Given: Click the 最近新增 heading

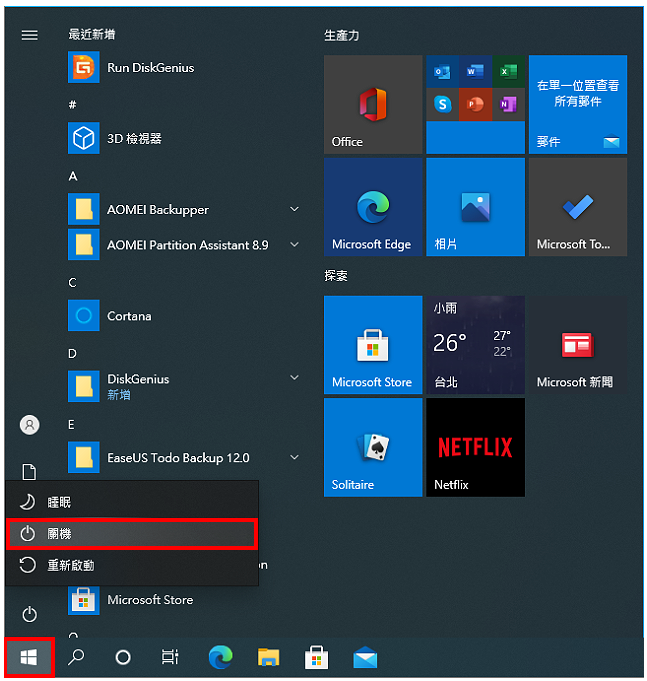Looking at the screenshot, I should point(92,34).
